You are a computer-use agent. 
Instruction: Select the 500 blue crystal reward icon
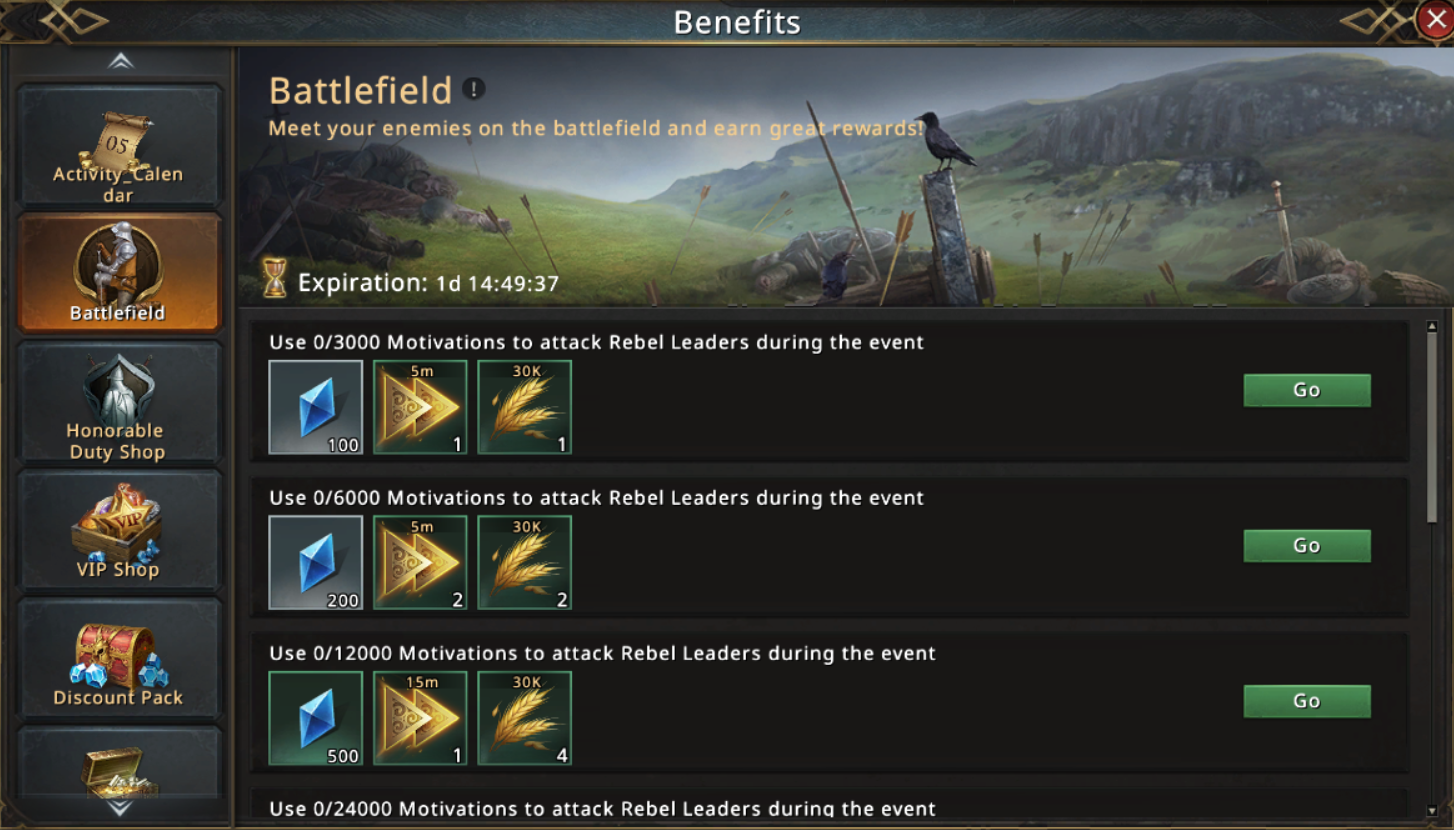(x=316, y=718)
